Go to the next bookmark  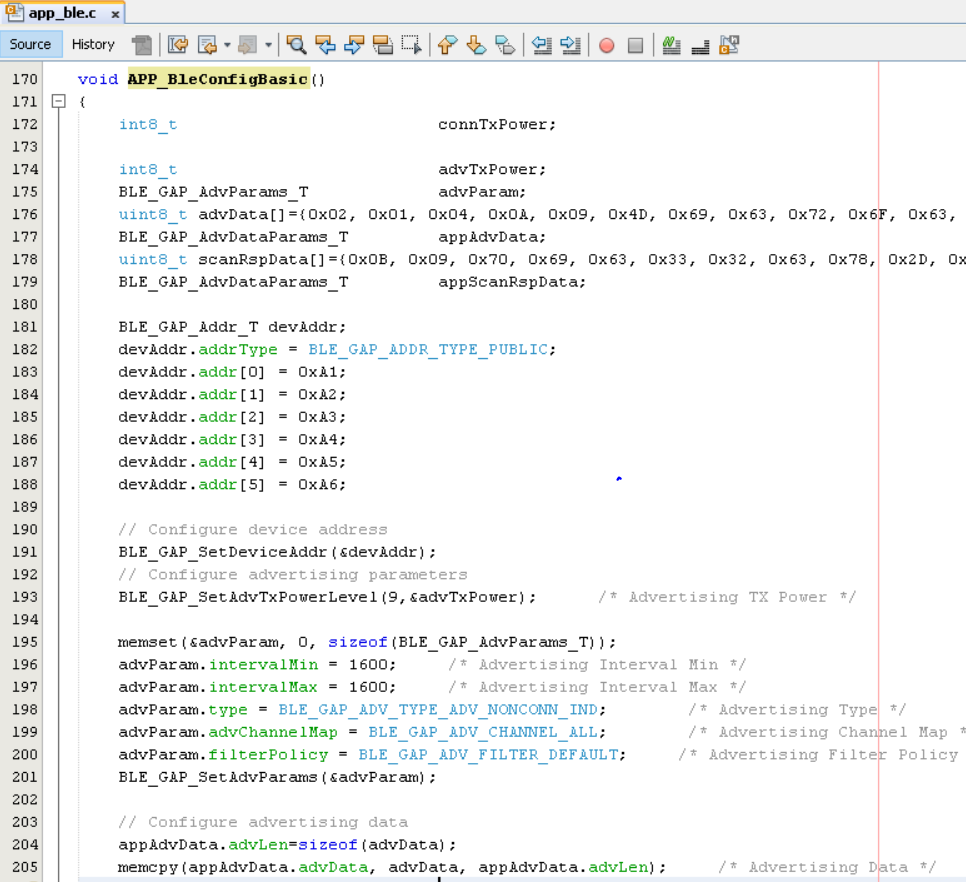[476, 45]
